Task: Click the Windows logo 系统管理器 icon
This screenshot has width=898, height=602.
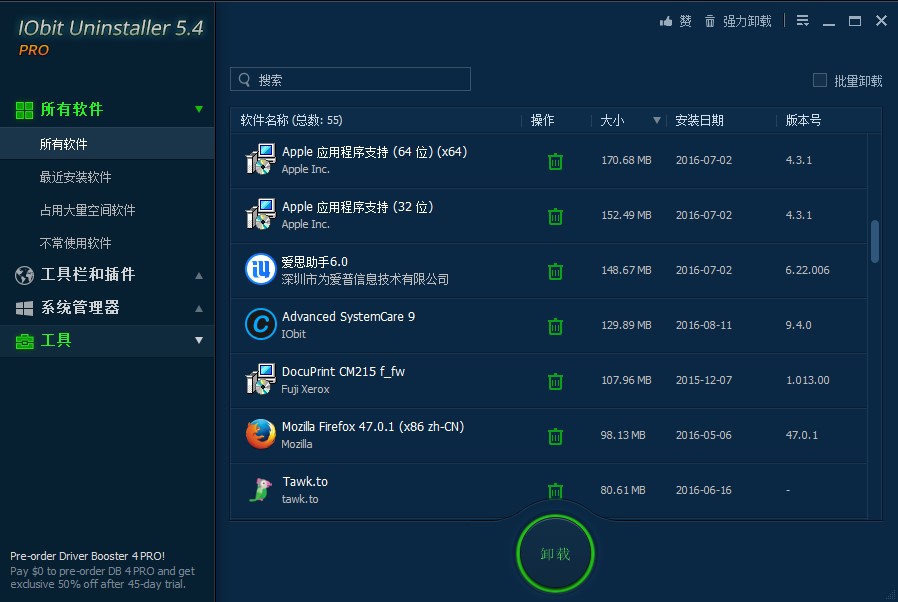Action: pyautogui.click(x=24, y=309)
